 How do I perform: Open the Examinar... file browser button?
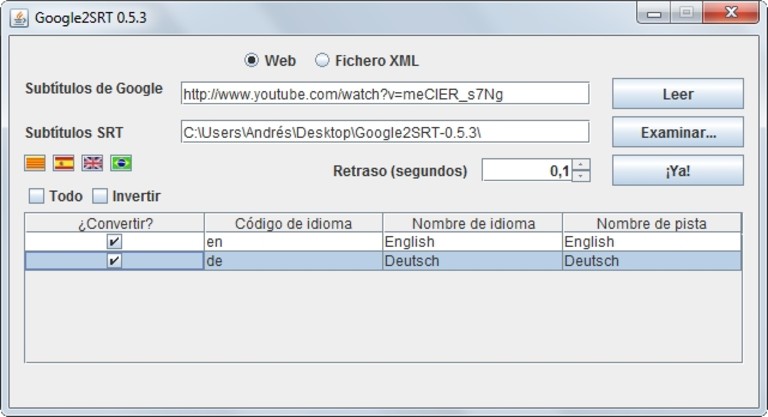click(x=678, y=132)
